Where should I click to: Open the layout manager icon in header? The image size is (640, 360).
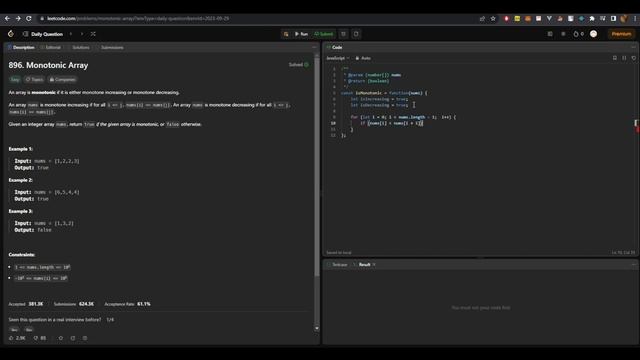550,34
